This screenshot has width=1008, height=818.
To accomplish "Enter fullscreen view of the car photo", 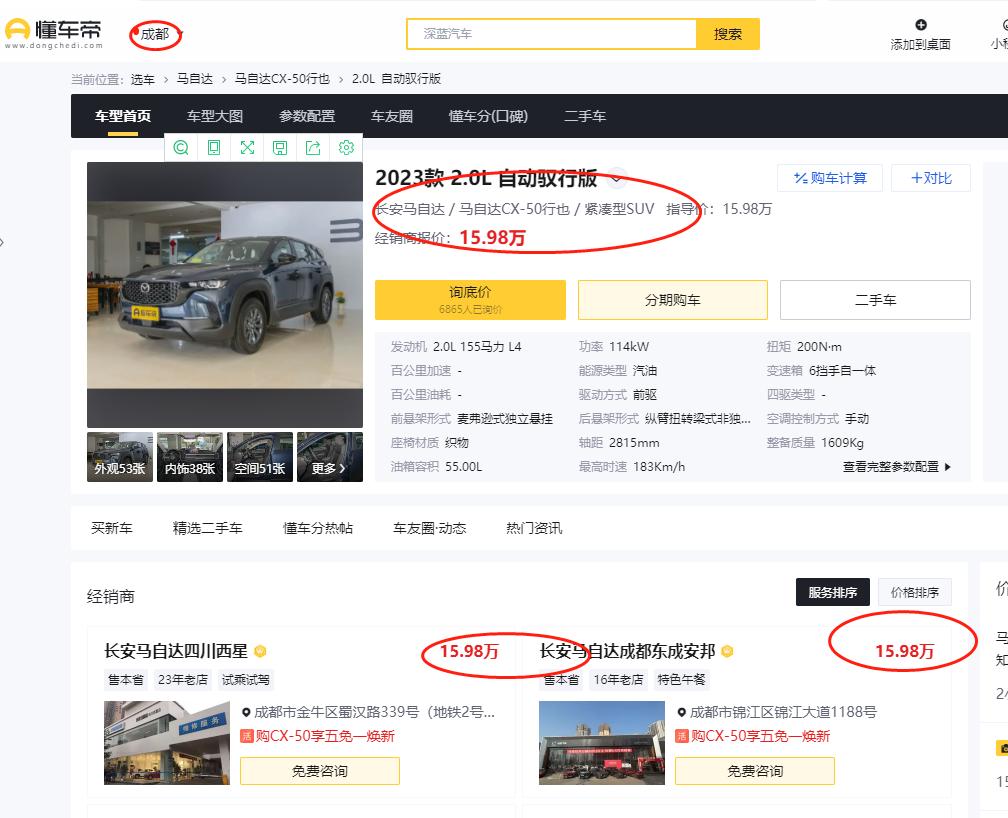I will click(247, 147).
